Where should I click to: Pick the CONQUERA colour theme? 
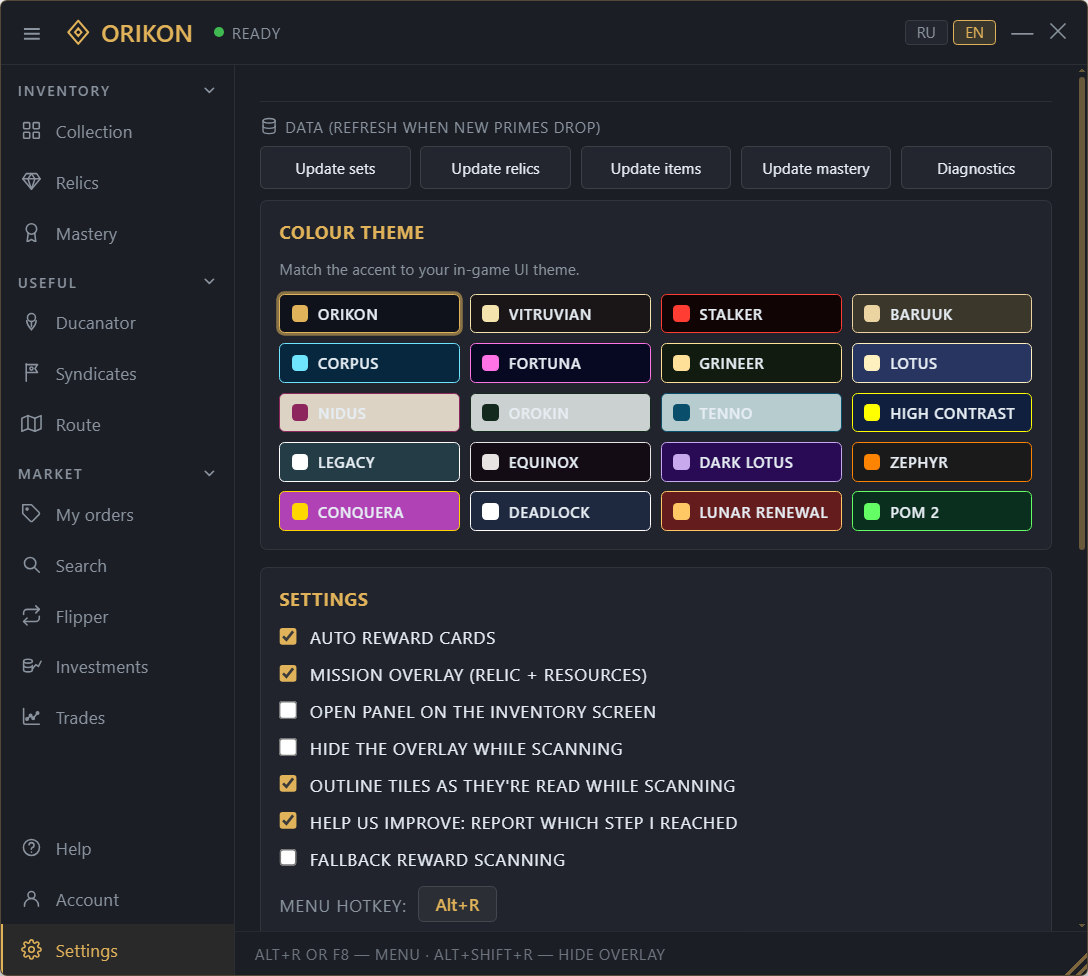[x=369, y=511]
